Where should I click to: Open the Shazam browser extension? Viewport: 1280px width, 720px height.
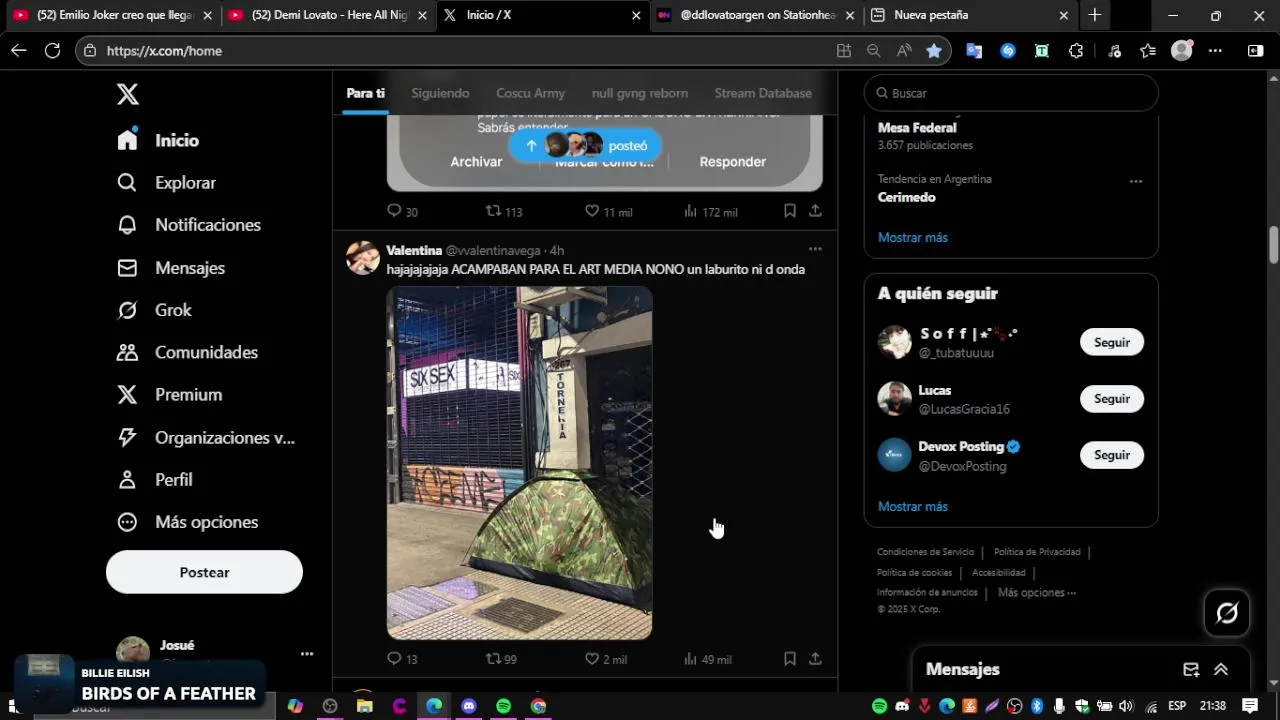click(x=1008, y=51)
